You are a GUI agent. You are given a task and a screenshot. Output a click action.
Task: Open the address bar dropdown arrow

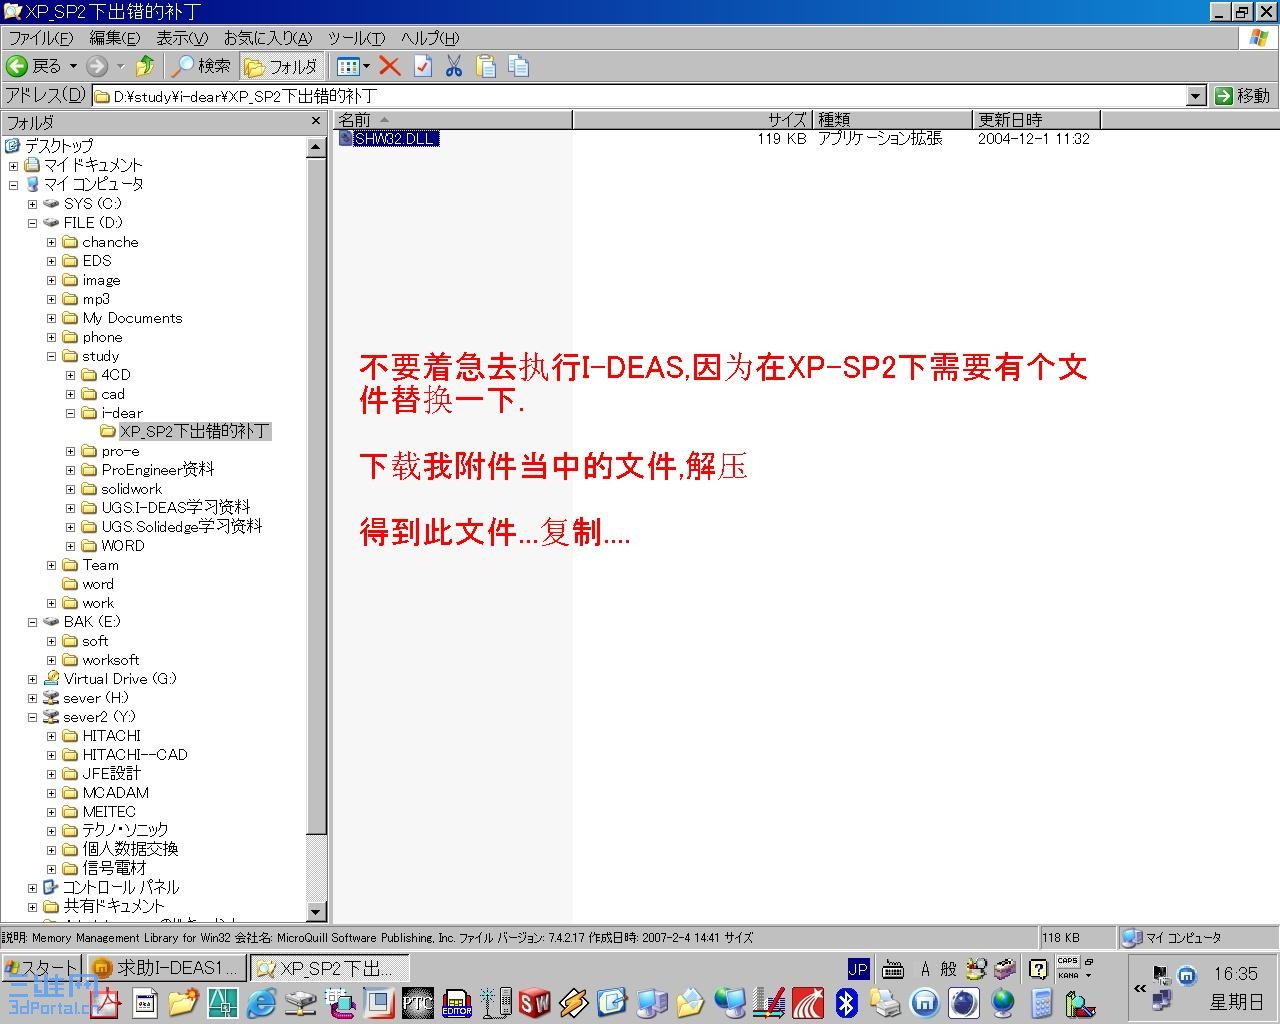pyautogui.click(x=1196, y=96)
